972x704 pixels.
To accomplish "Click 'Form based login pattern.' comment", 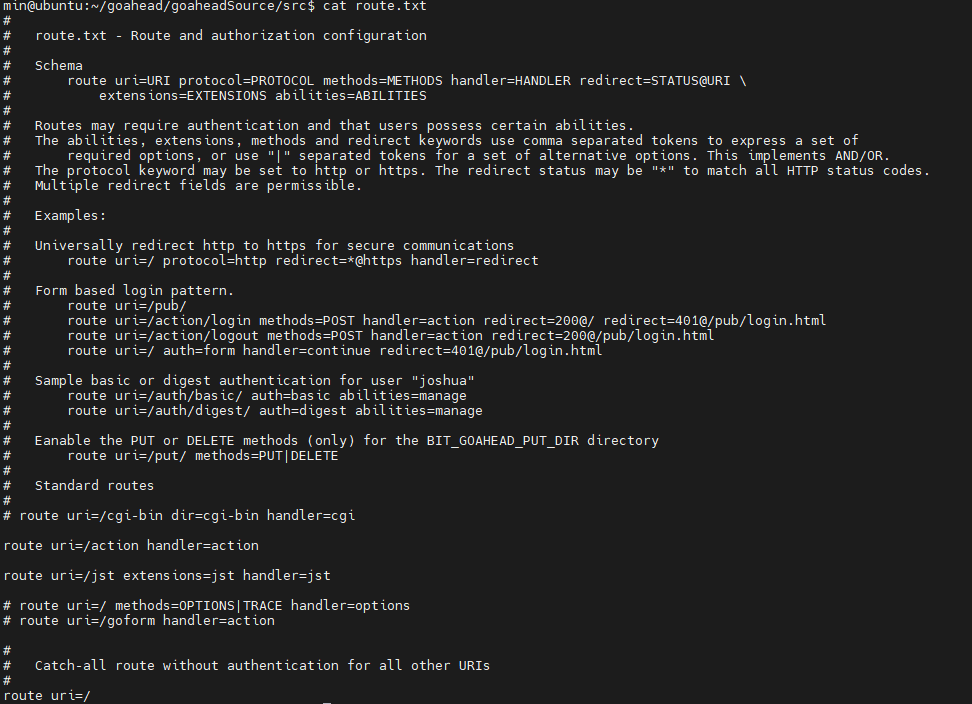I will coord(134,291).
